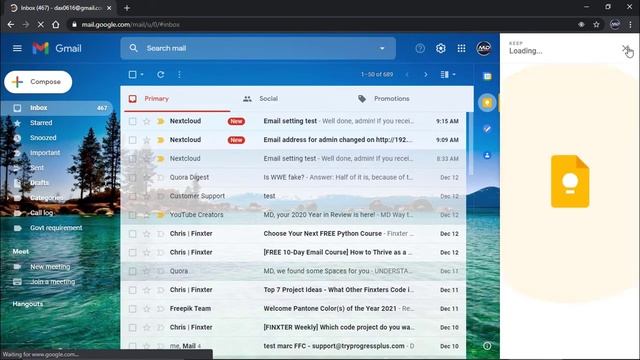Select the Customer Support email checkbox
Image resolution: width=640 pixels, height=360 pixels.
[x=133, y=196]
